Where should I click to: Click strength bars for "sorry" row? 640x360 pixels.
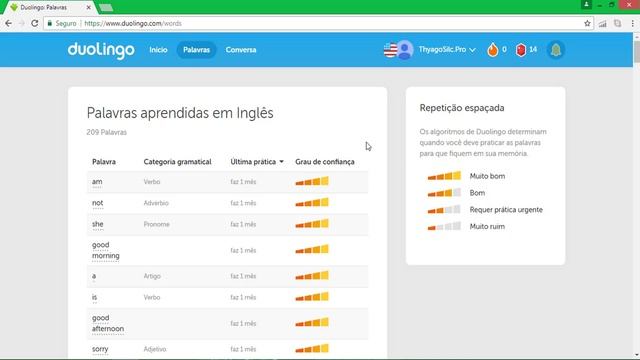[x=312, y=349]
